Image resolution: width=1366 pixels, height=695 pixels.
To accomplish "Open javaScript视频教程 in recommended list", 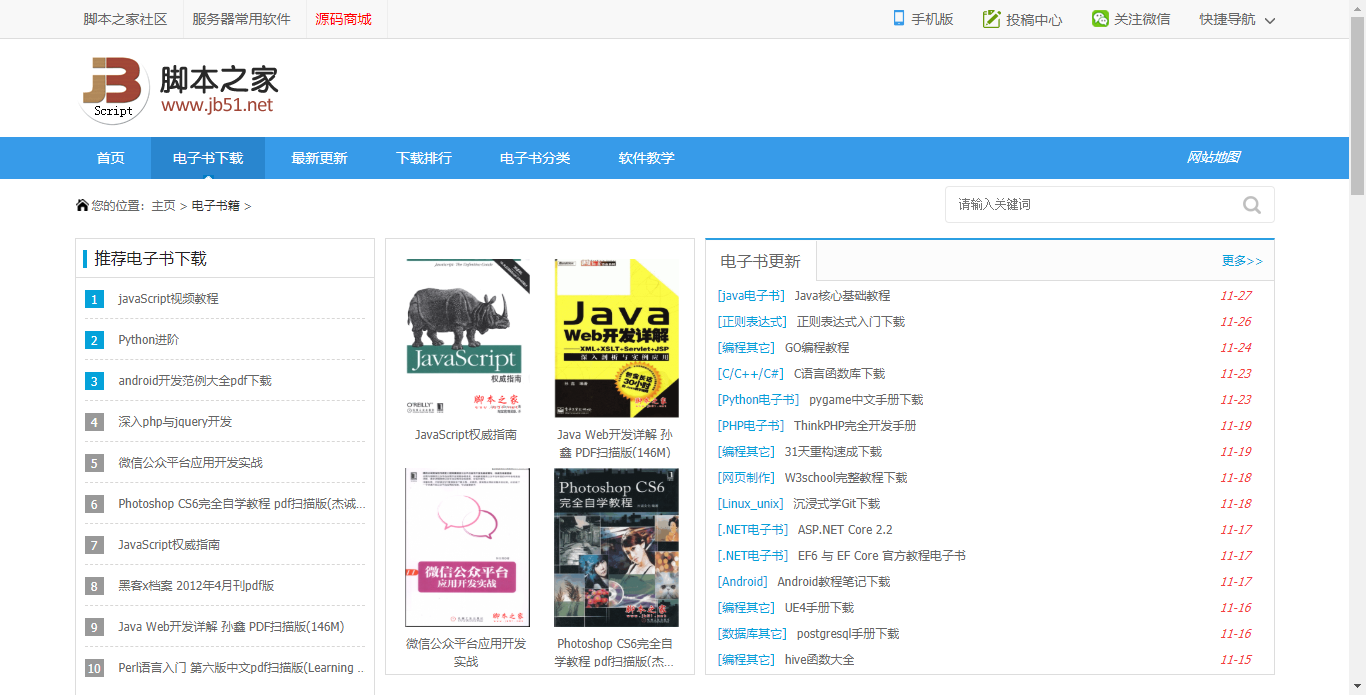I will (168, 299).
